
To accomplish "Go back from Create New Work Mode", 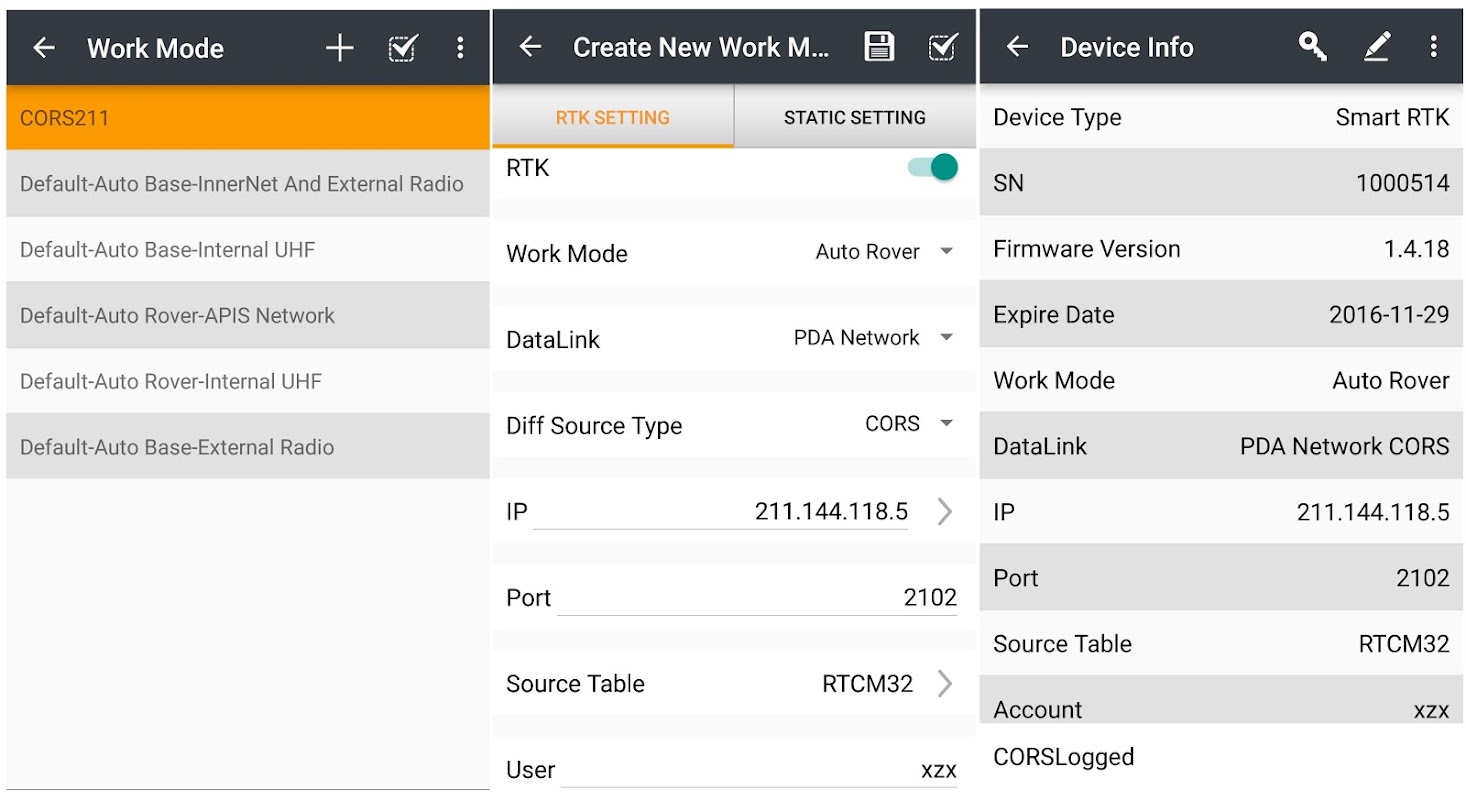I will [530, 47].
